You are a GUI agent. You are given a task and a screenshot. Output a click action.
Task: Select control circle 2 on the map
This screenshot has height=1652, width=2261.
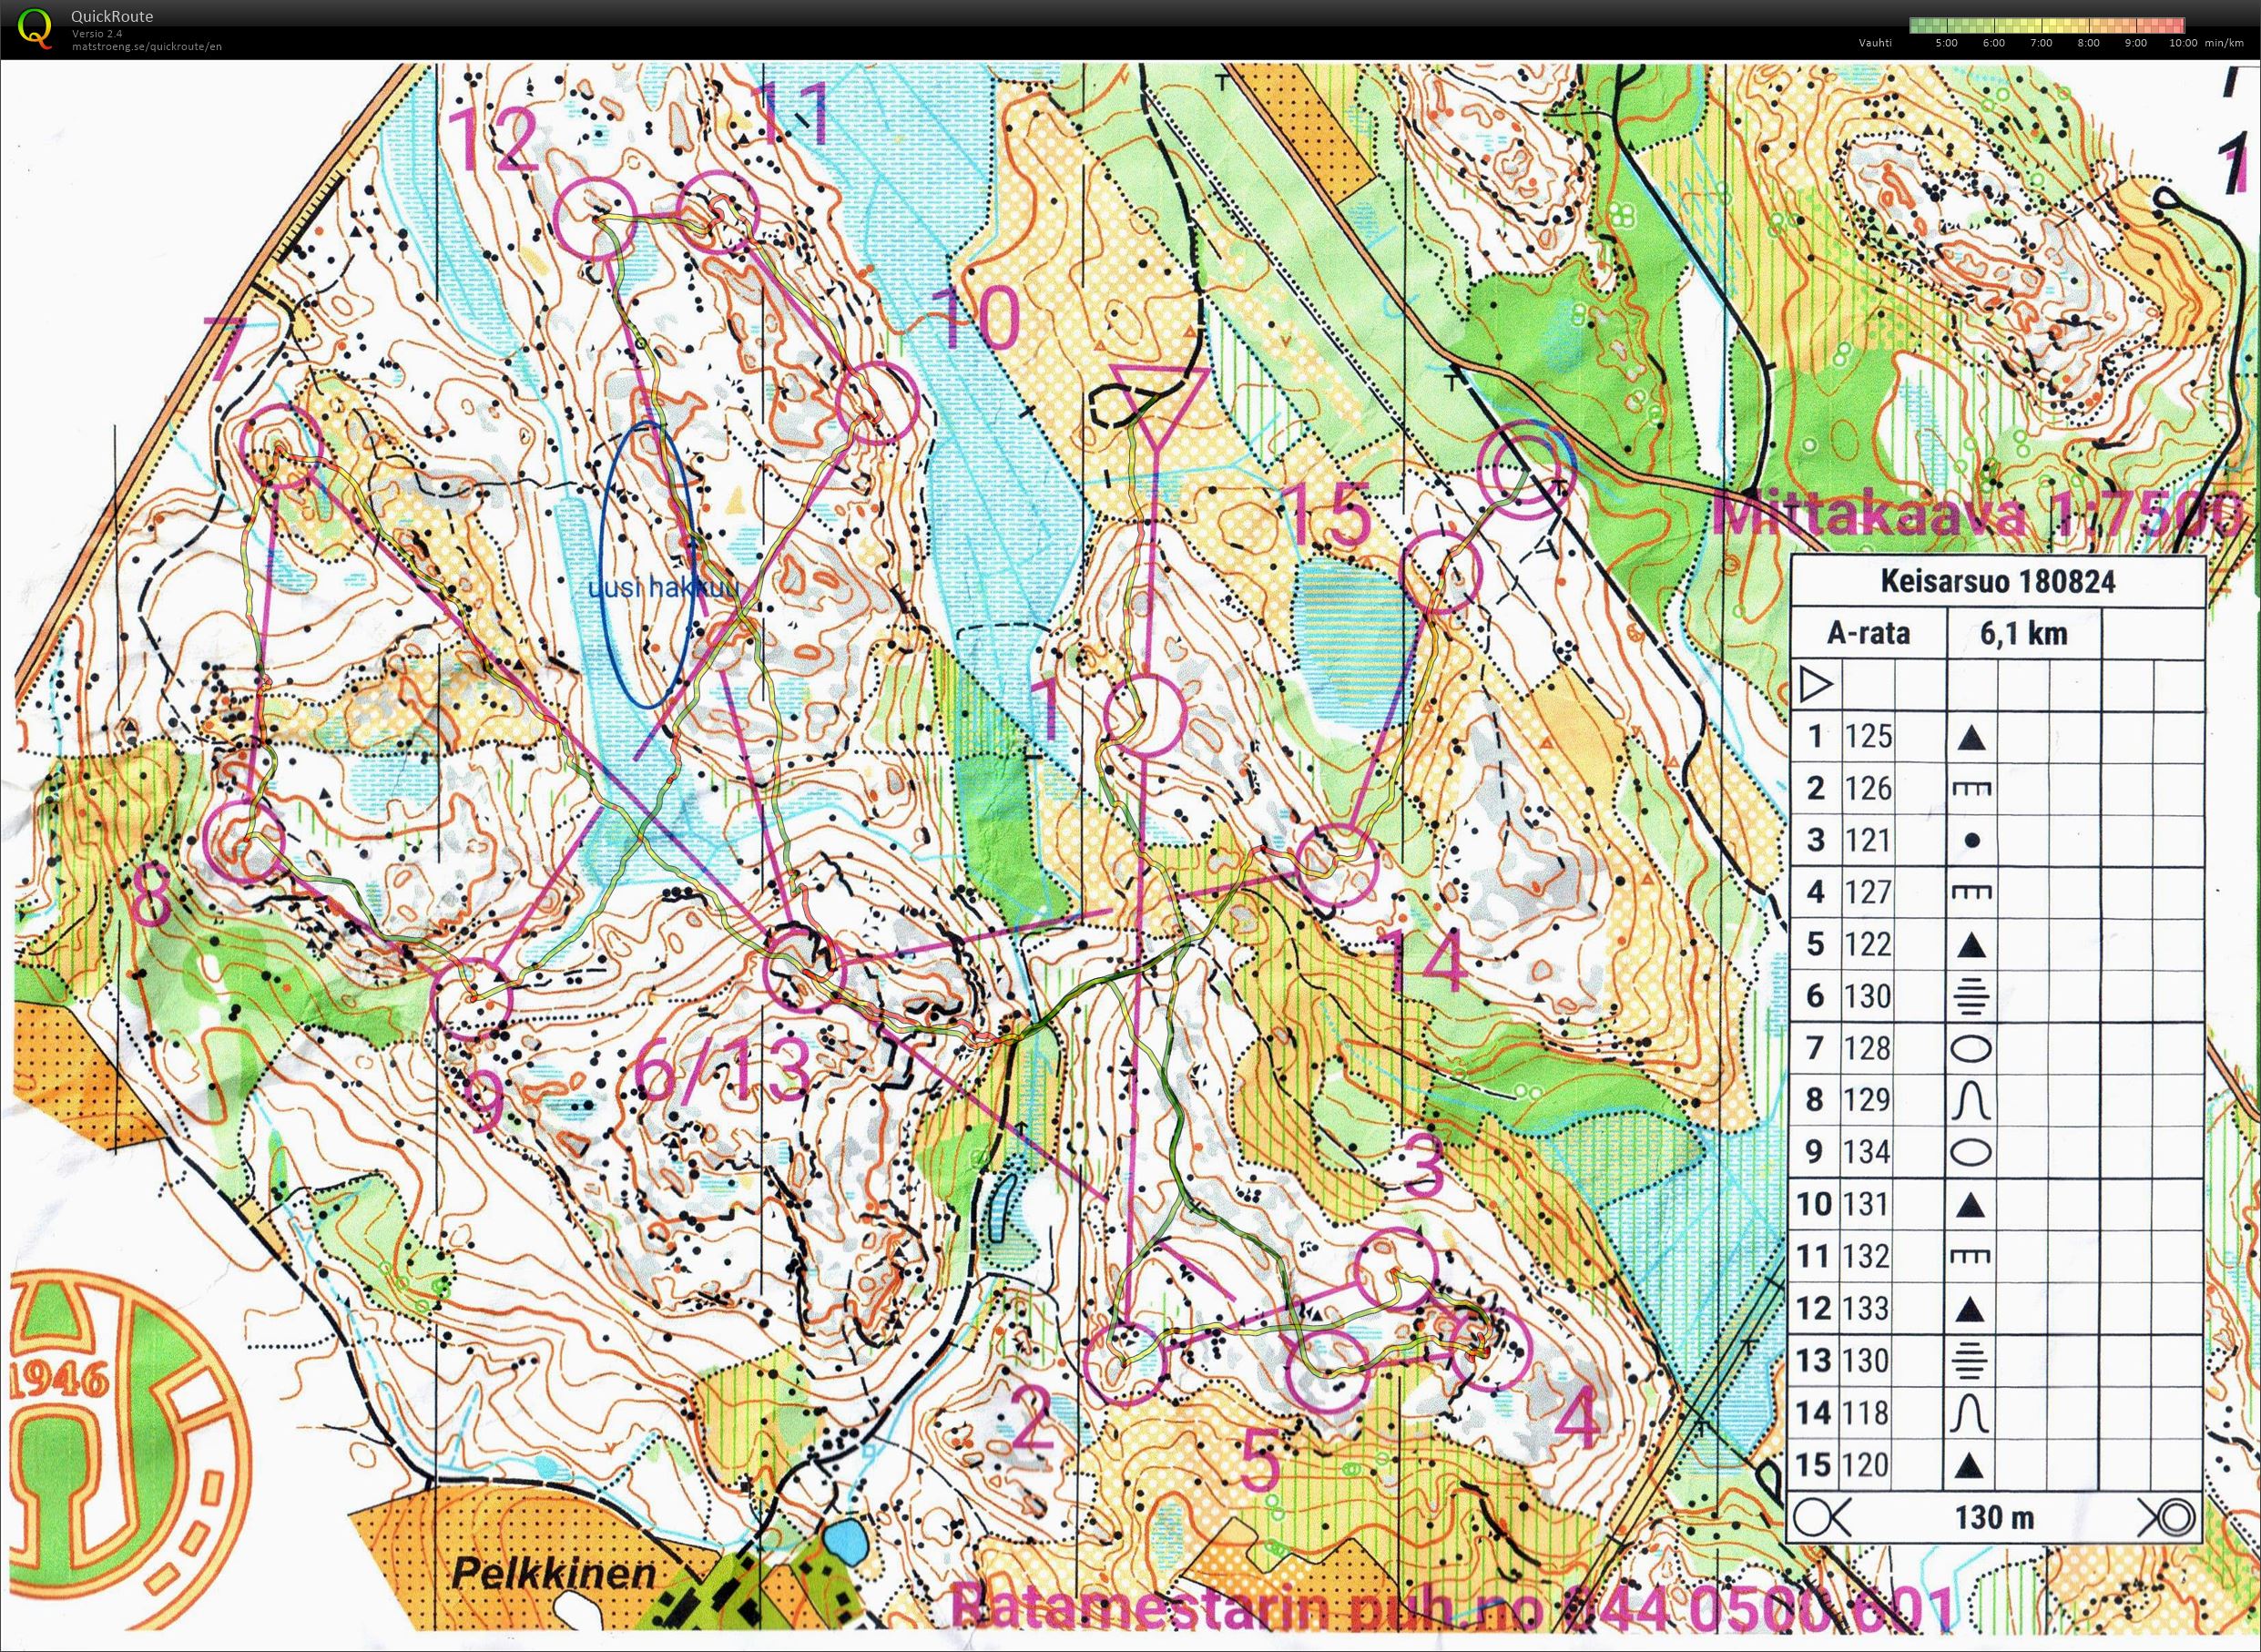click(1126, 1364)
